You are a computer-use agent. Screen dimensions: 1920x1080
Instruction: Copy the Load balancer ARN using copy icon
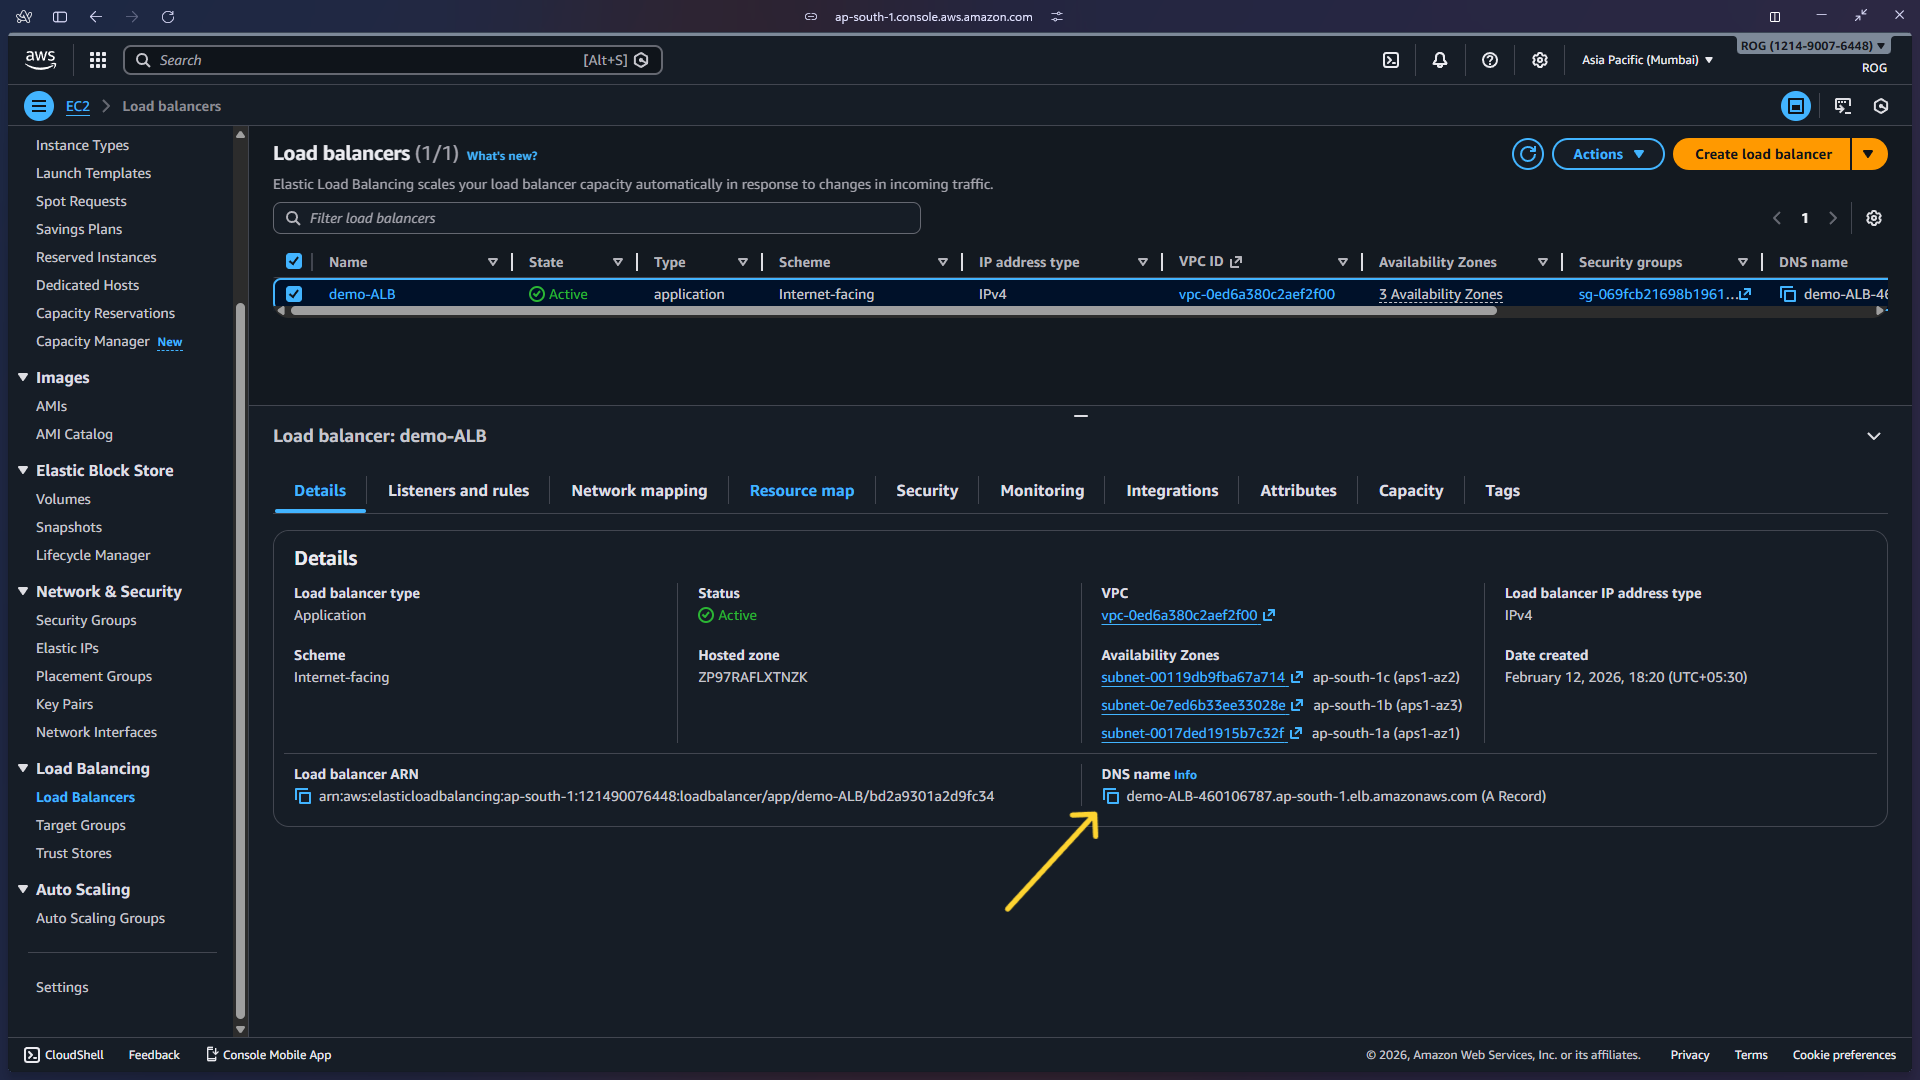click(x=303, y=796)
